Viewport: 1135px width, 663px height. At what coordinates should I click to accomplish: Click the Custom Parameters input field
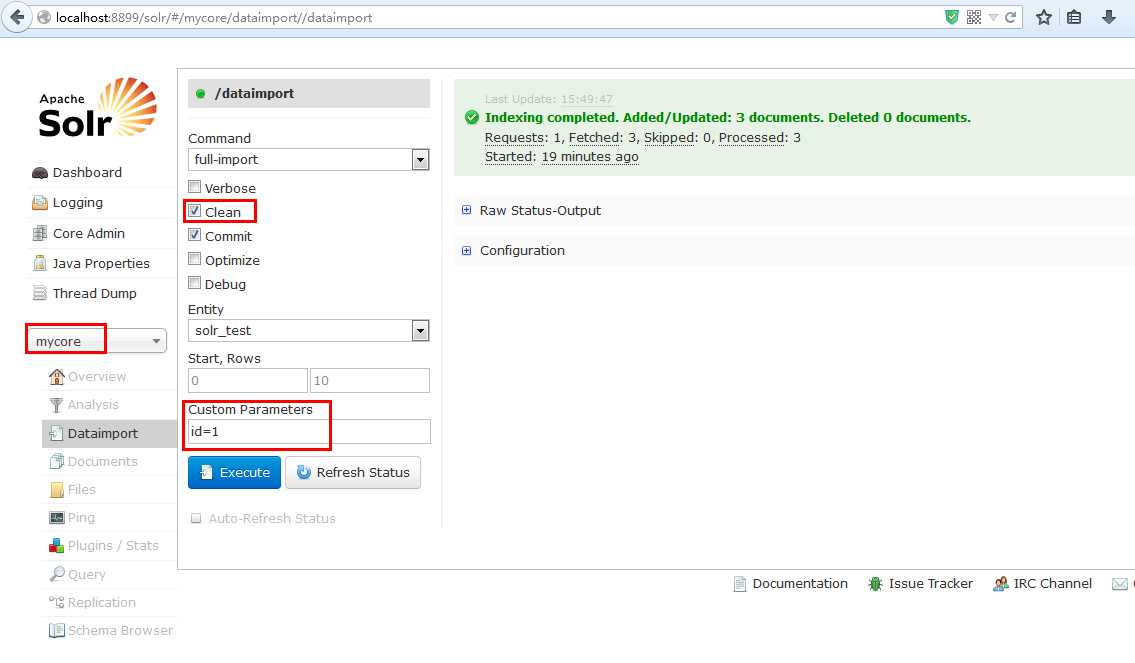[x=309, y=431]
